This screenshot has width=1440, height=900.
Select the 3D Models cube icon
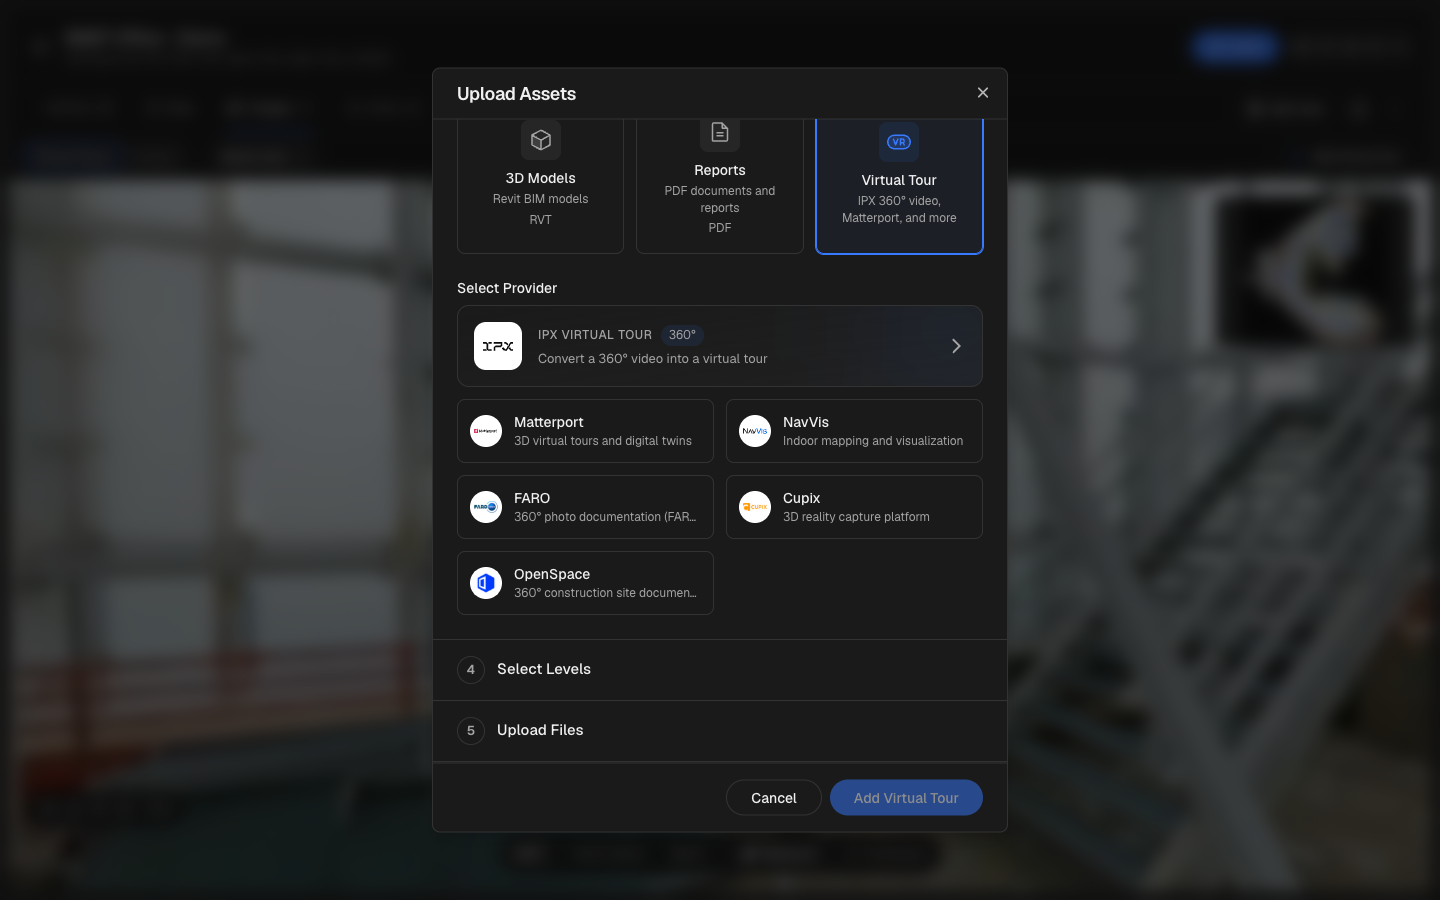click(541, 140)
